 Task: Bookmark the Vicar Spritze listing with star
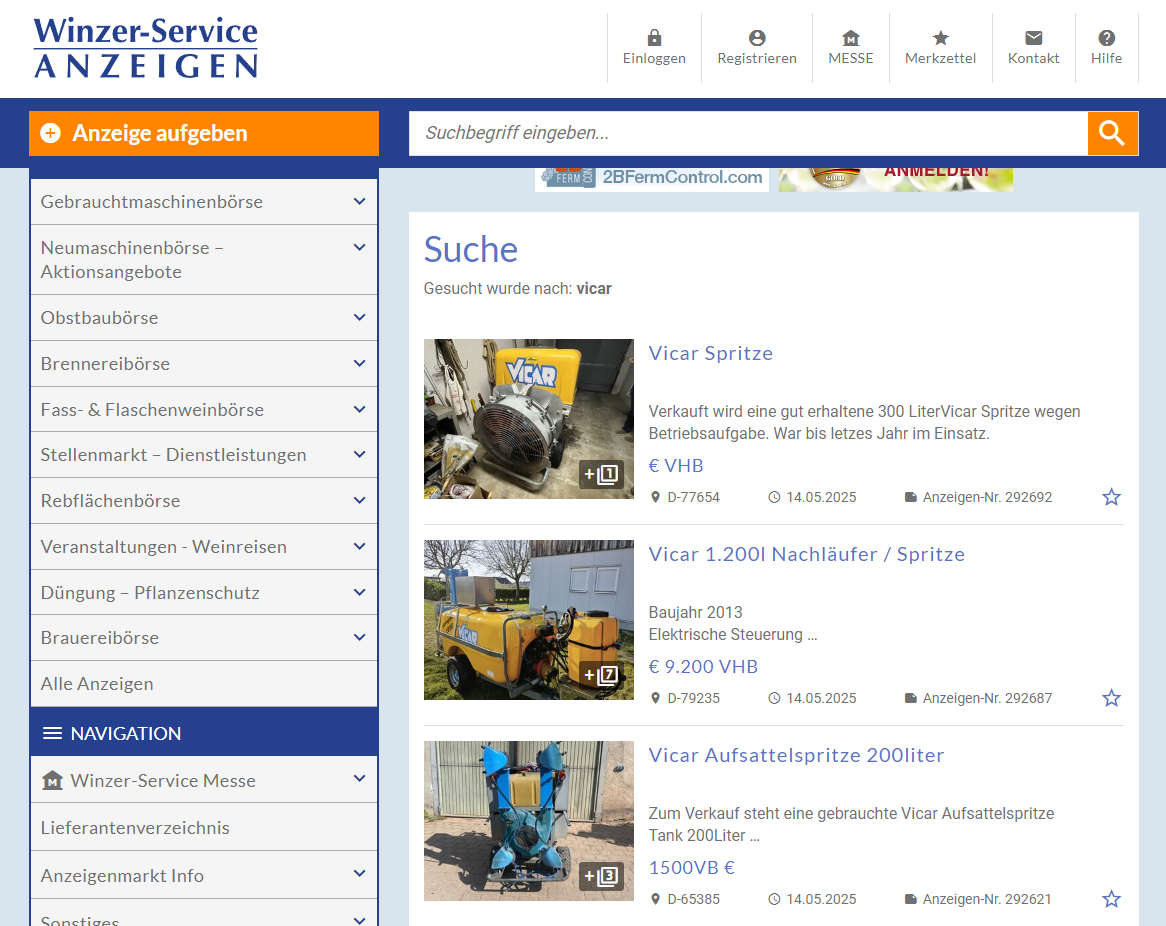(1111, 497)
